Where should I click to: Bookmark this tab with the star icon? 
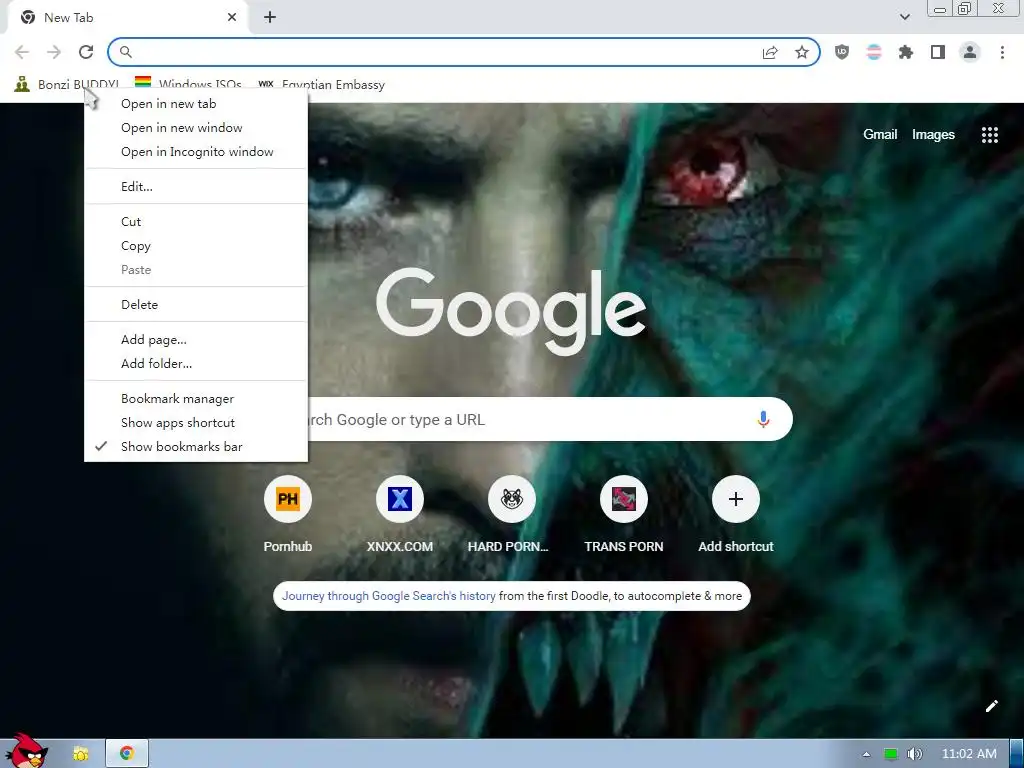(x=802, y=52)
